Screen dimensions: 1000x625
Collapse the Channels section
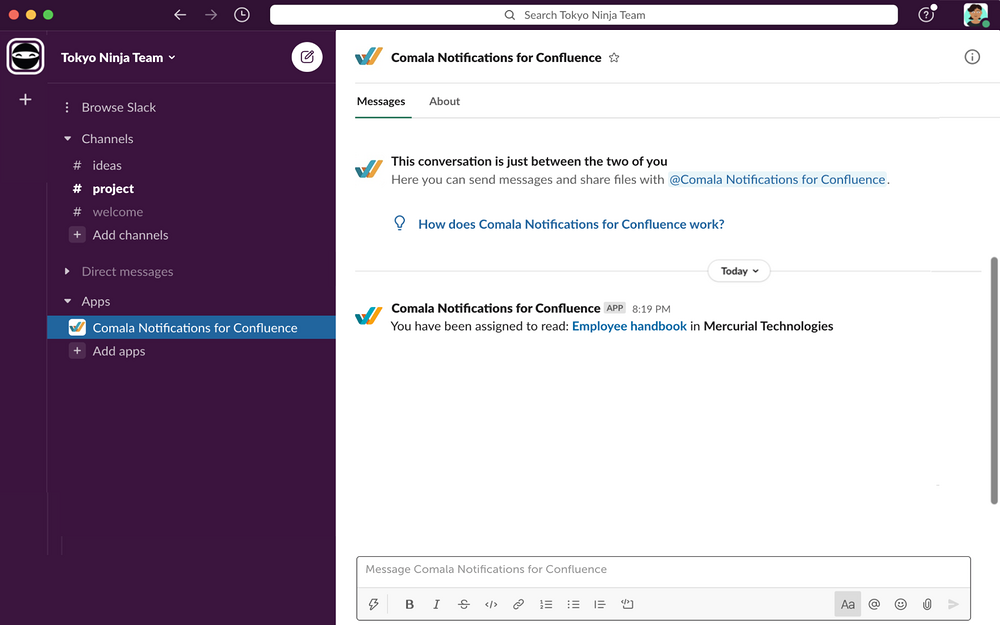[x=68, y=138]
